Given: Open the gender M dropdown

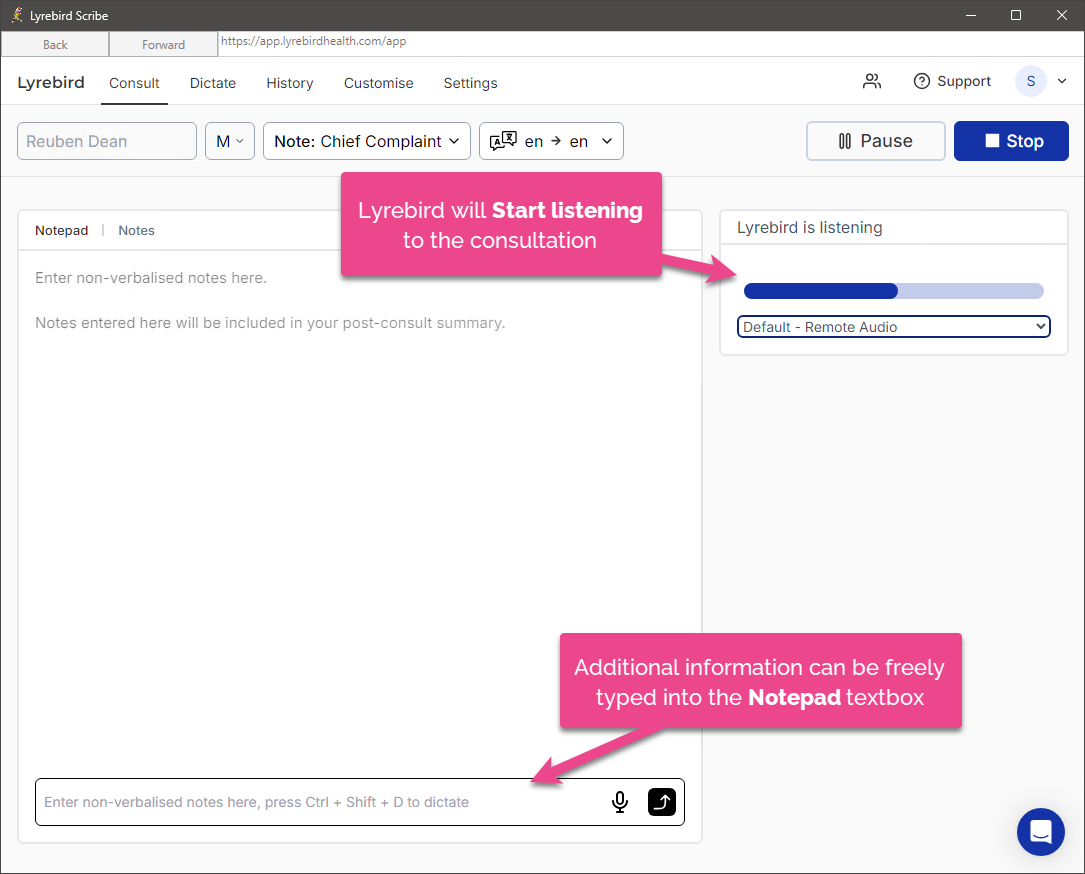Looking at the screenshot, I should point(230,141).
